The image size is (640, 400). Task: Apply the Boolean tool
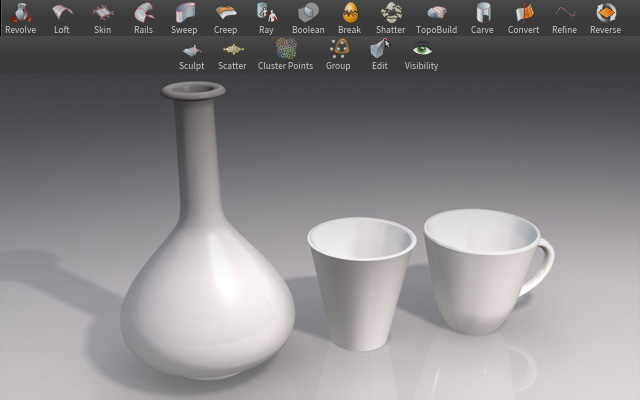pos(308,18)
